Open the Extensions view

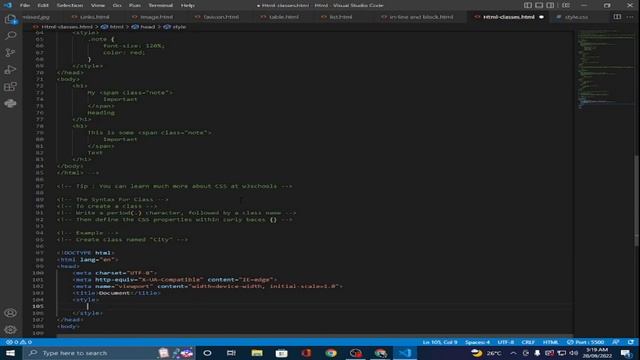point(10,87)
